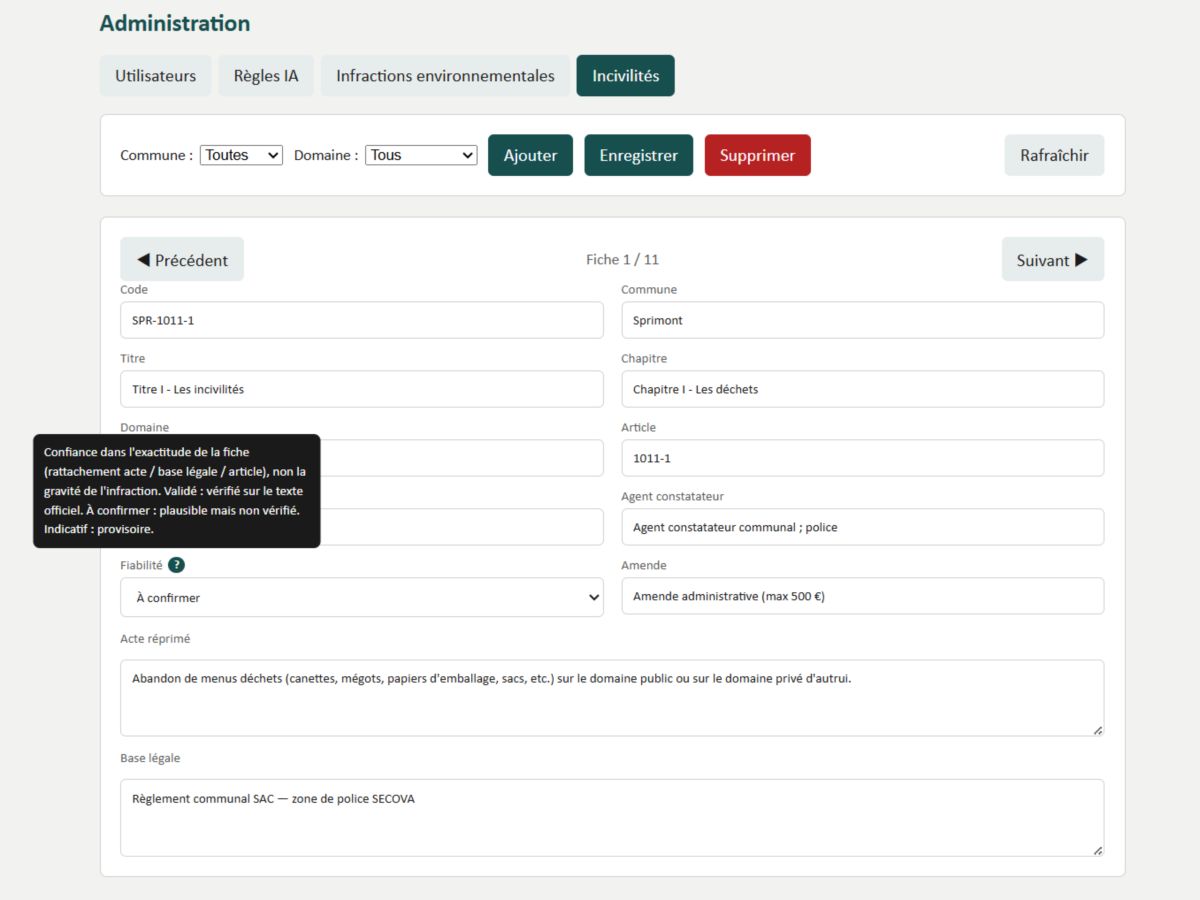This screenshot has width=1200, height=900.
Task: Click the Fiabilité help question-mark icon
Action: click(176, 565)
